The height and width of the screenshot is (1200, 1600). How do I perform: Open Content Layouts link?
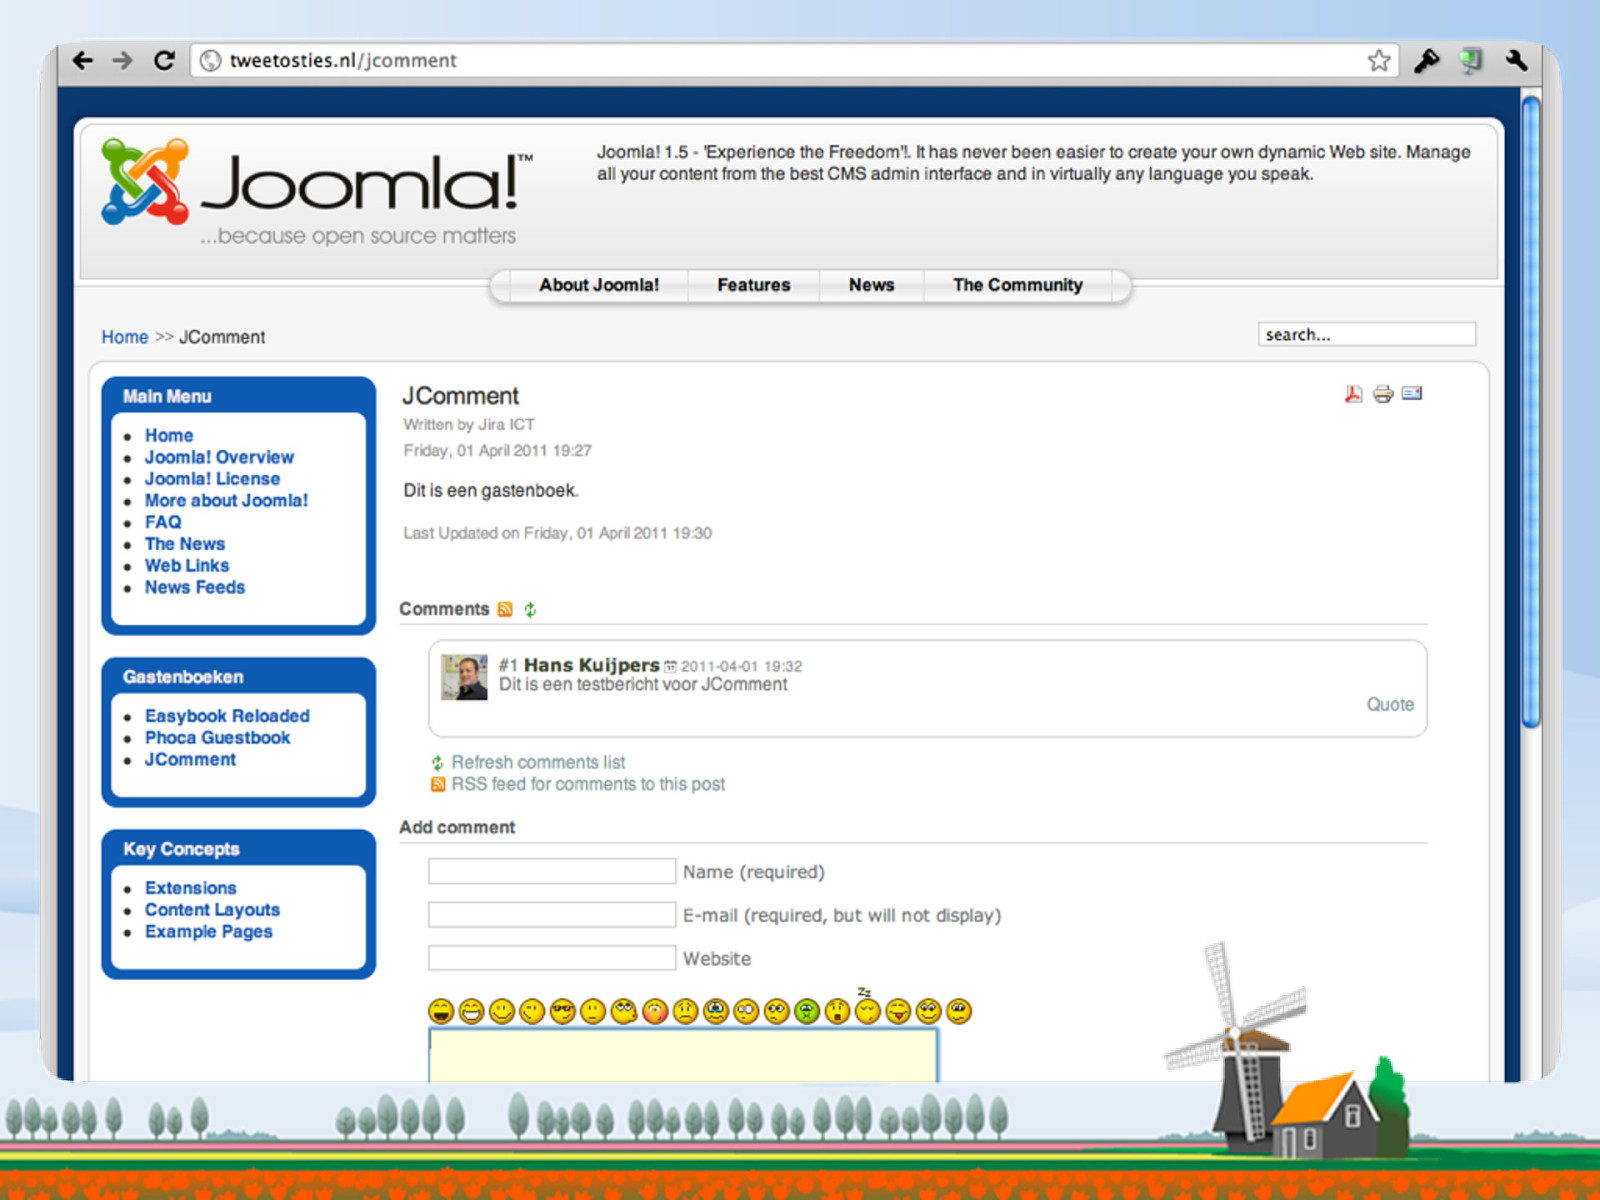coord(212,910)
